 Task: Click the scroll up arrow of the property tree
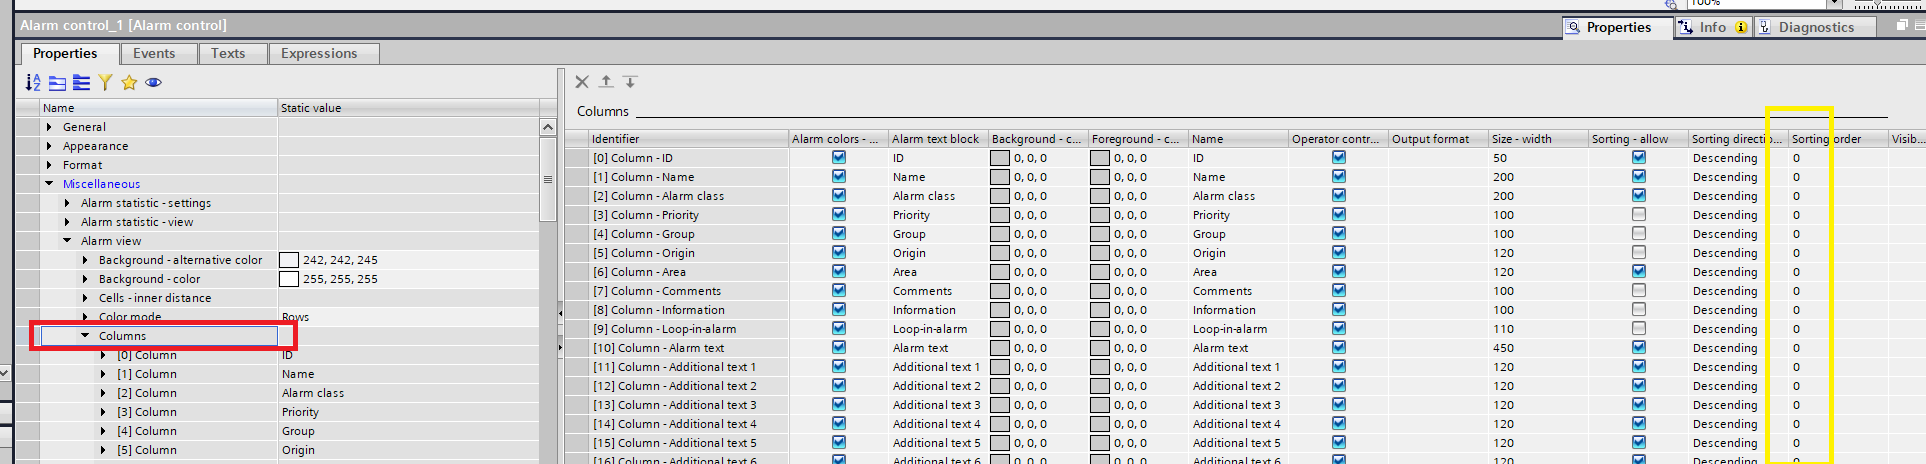(x=548, y=127)
